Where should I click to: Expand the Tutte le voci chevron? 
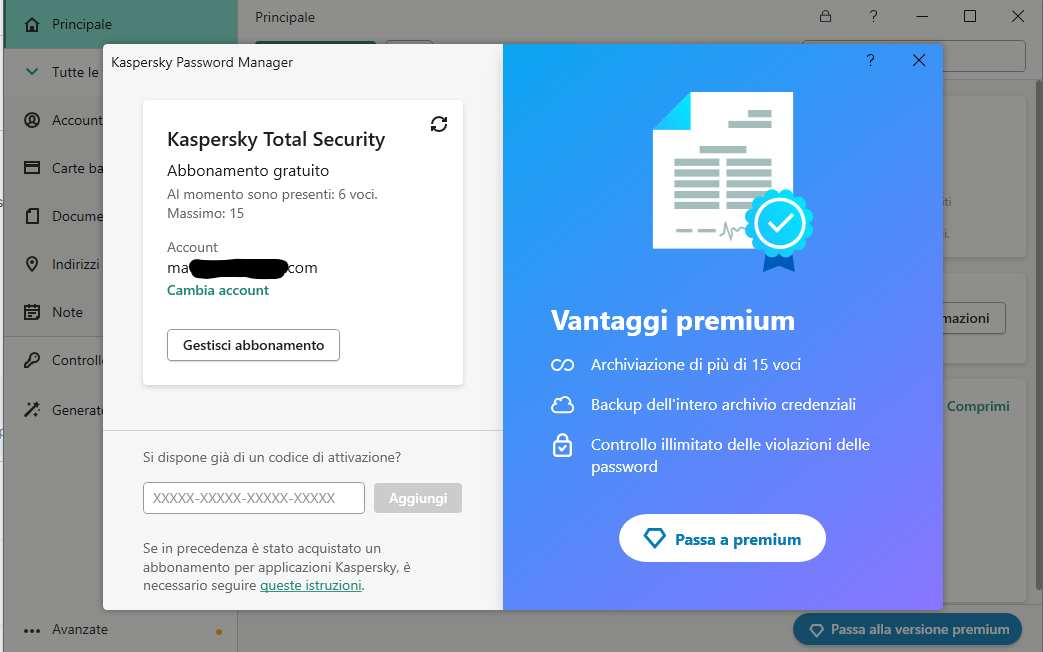click(x=32, y=72)
